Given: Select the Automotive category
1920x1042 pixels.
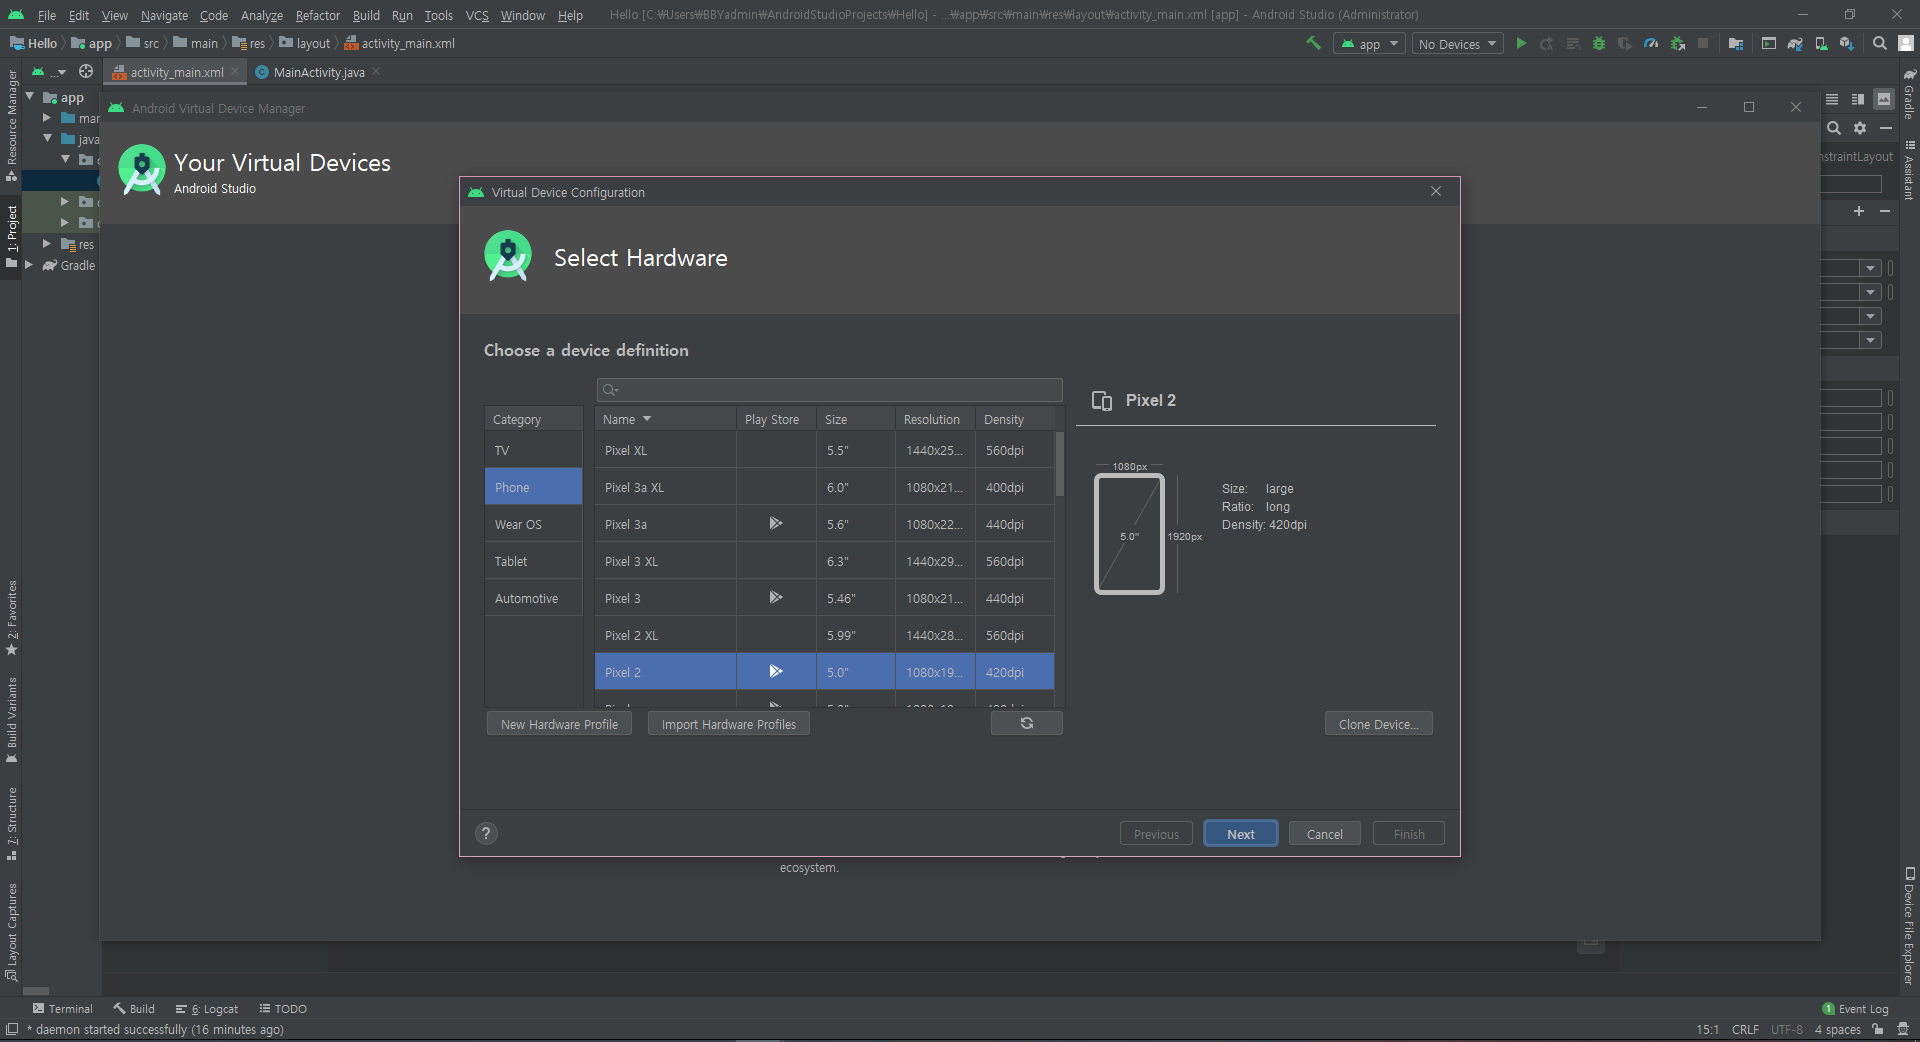Looking at the screenshot, I should click(534, 598).
